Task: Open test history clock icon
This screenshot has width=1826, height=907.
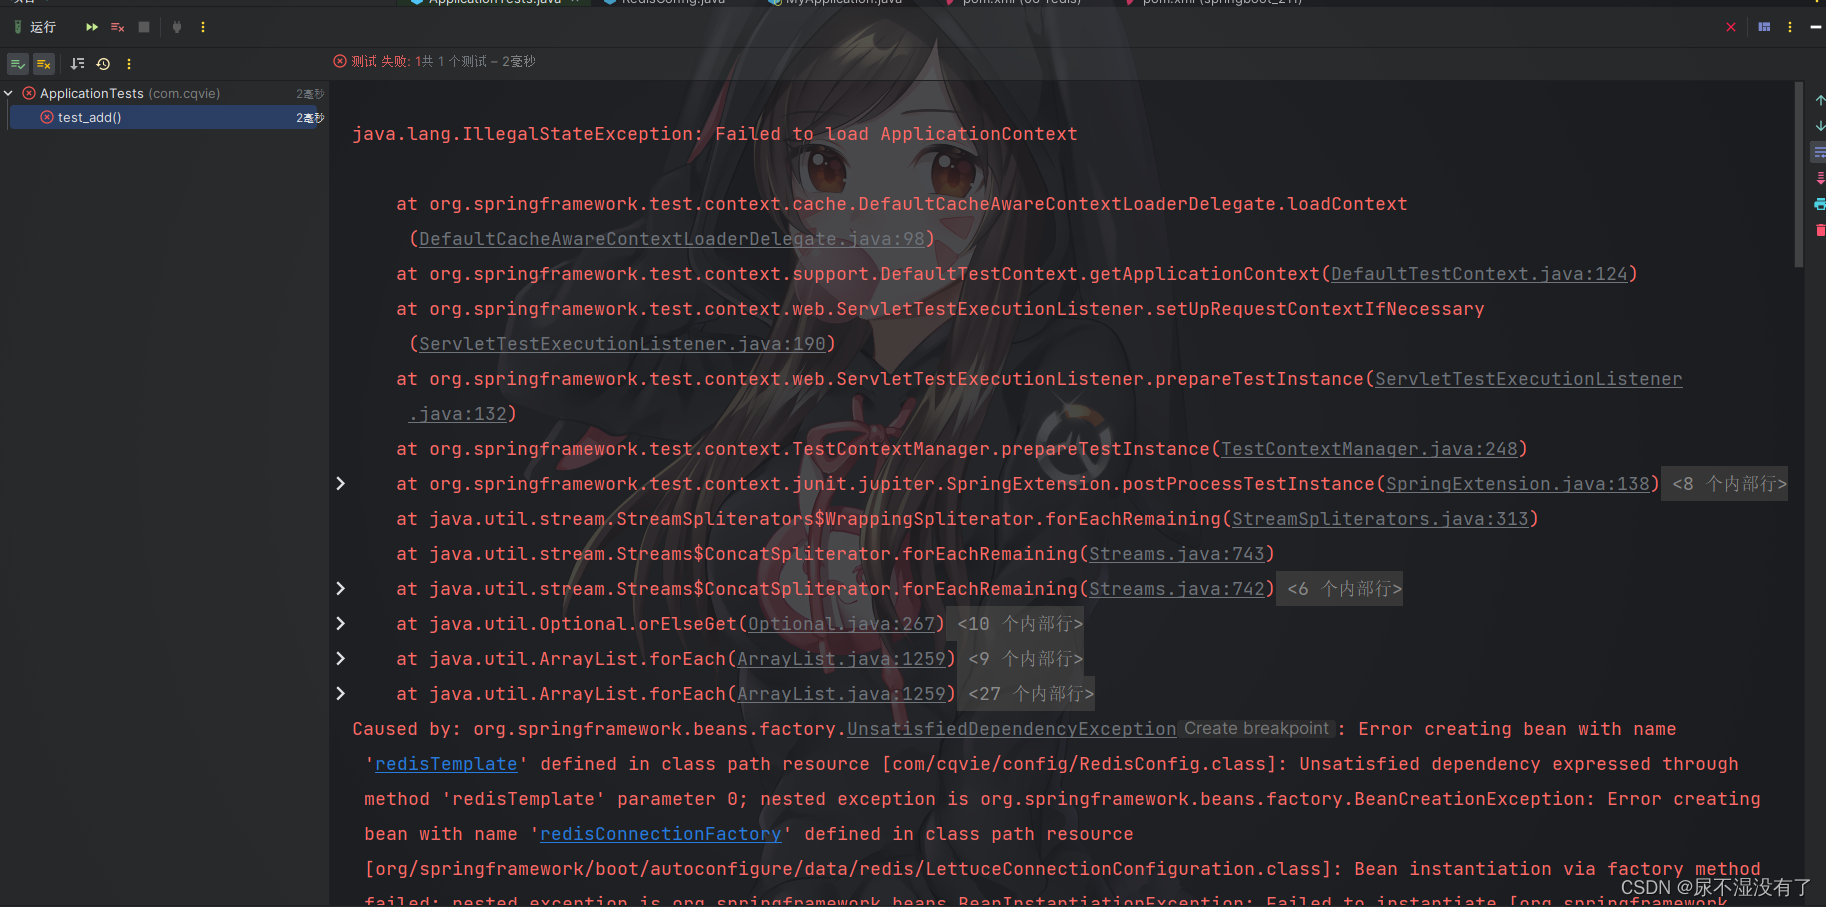Action: tap(103, 64)
